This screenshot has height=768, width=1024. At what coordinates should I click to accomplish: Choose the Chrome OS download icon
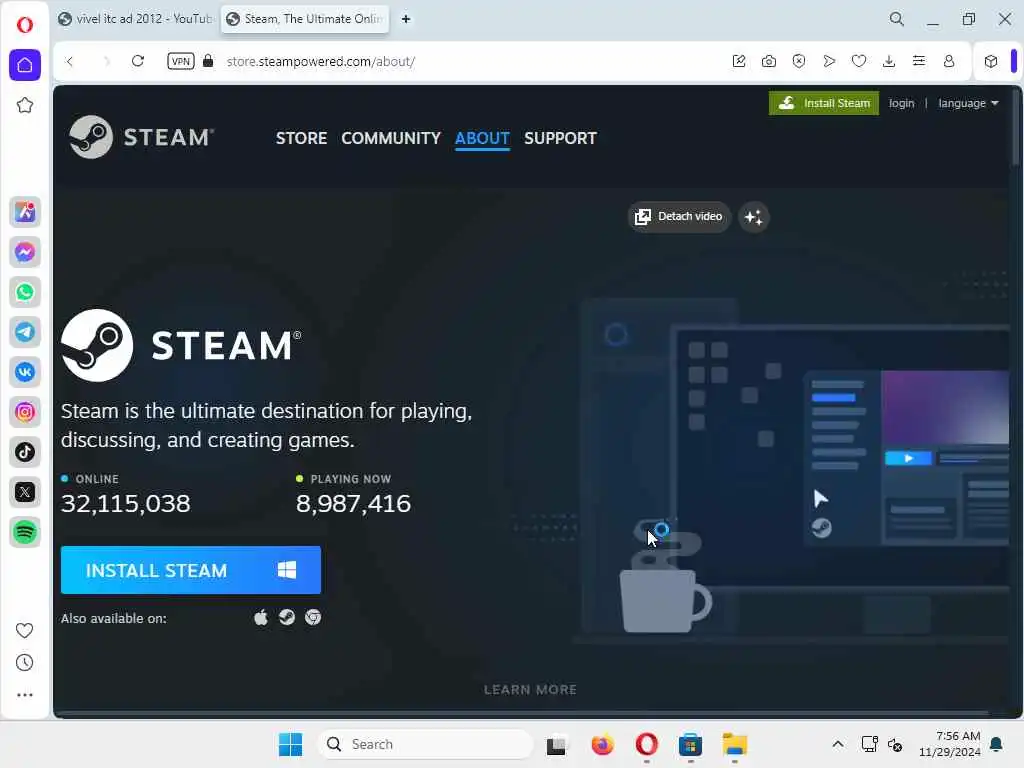(313, 618)
